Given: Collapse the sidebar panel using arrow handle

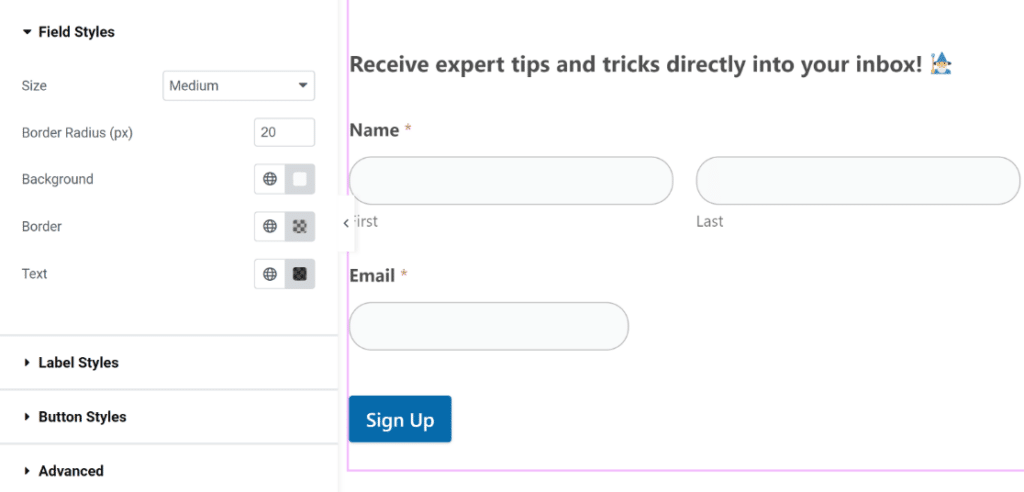Looking at the screenshot, I should 346,223.
